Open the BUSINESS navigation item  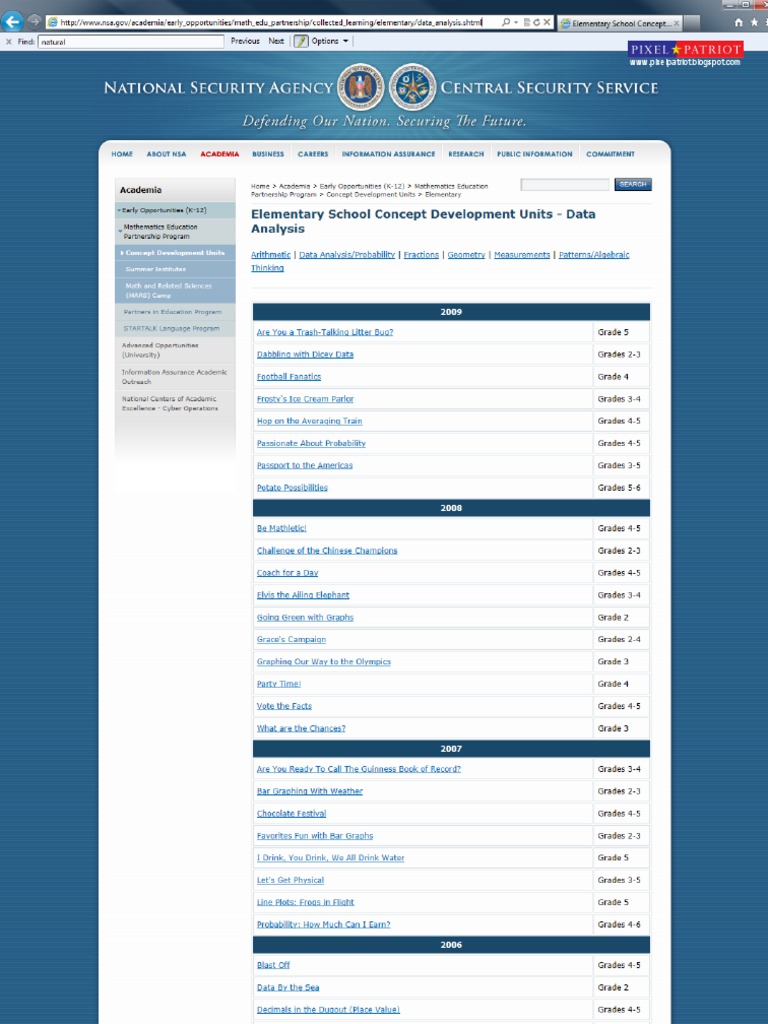click(x=268, y=154)
